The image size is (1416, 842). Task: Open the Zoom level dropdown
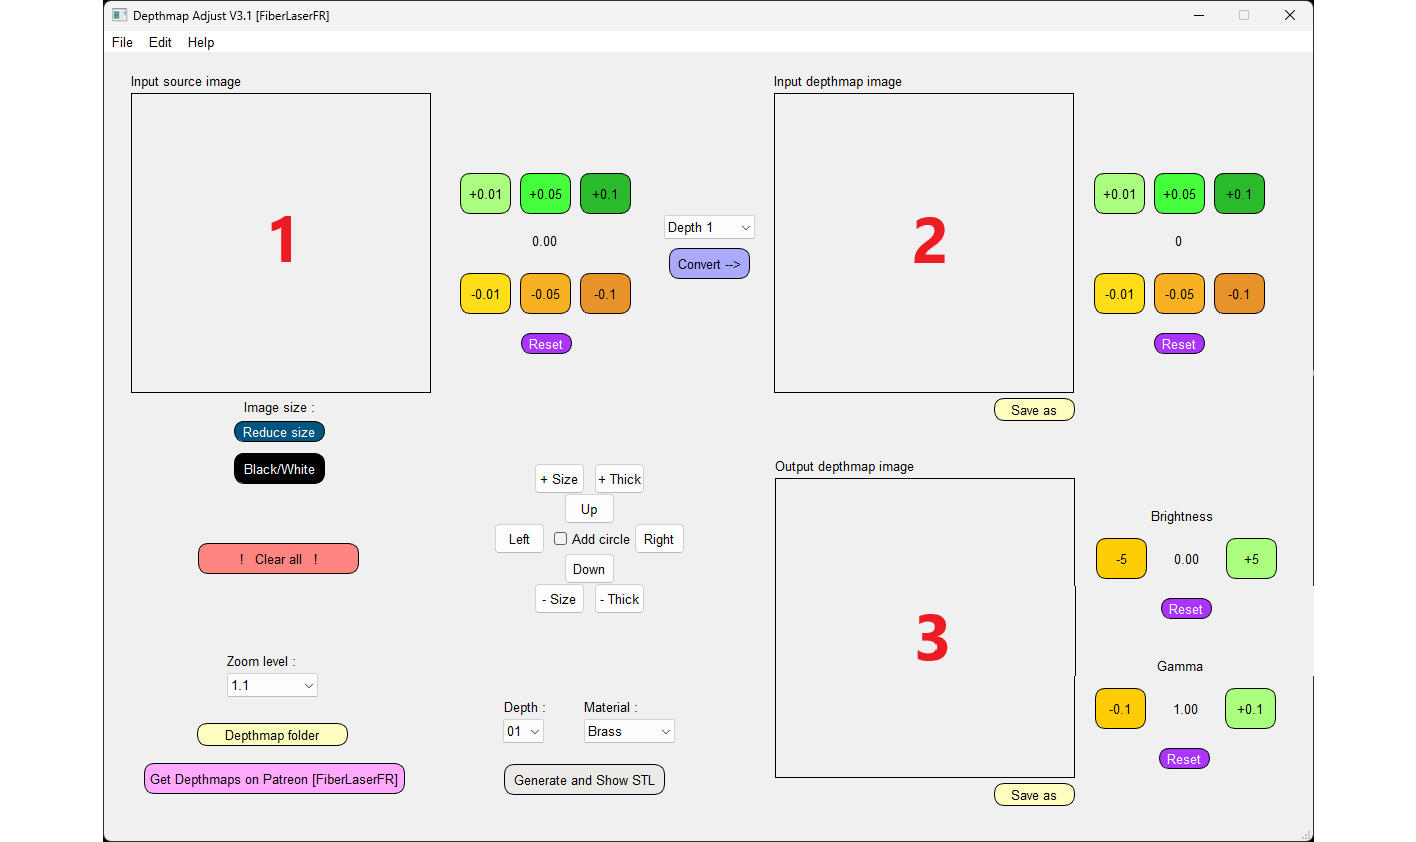point(272,685)
